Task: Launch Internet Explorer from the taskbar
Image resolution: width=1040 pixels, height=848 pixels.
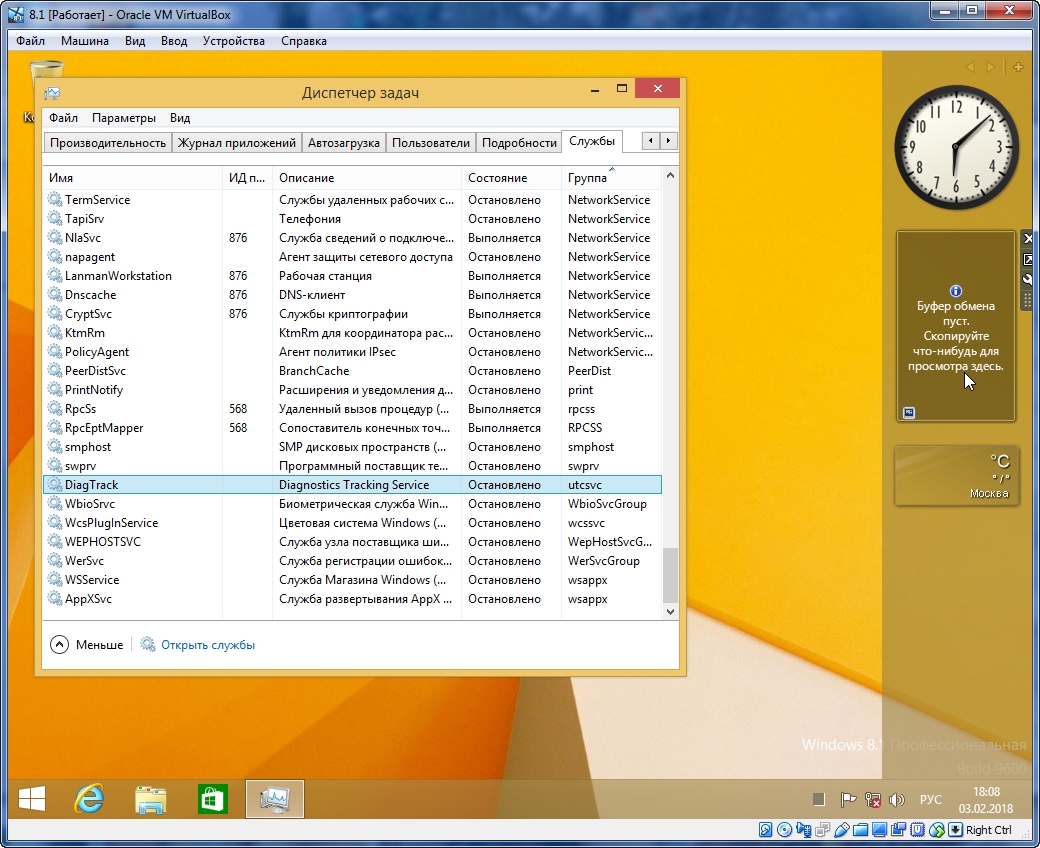Action: point(89,799)
